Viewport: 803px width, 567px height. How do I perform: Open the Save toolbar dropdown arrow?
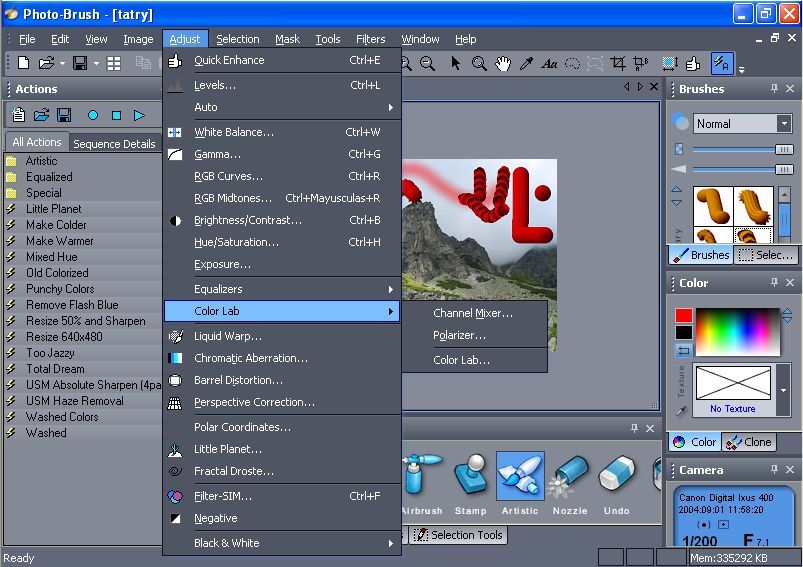click(x=96, y=64)
